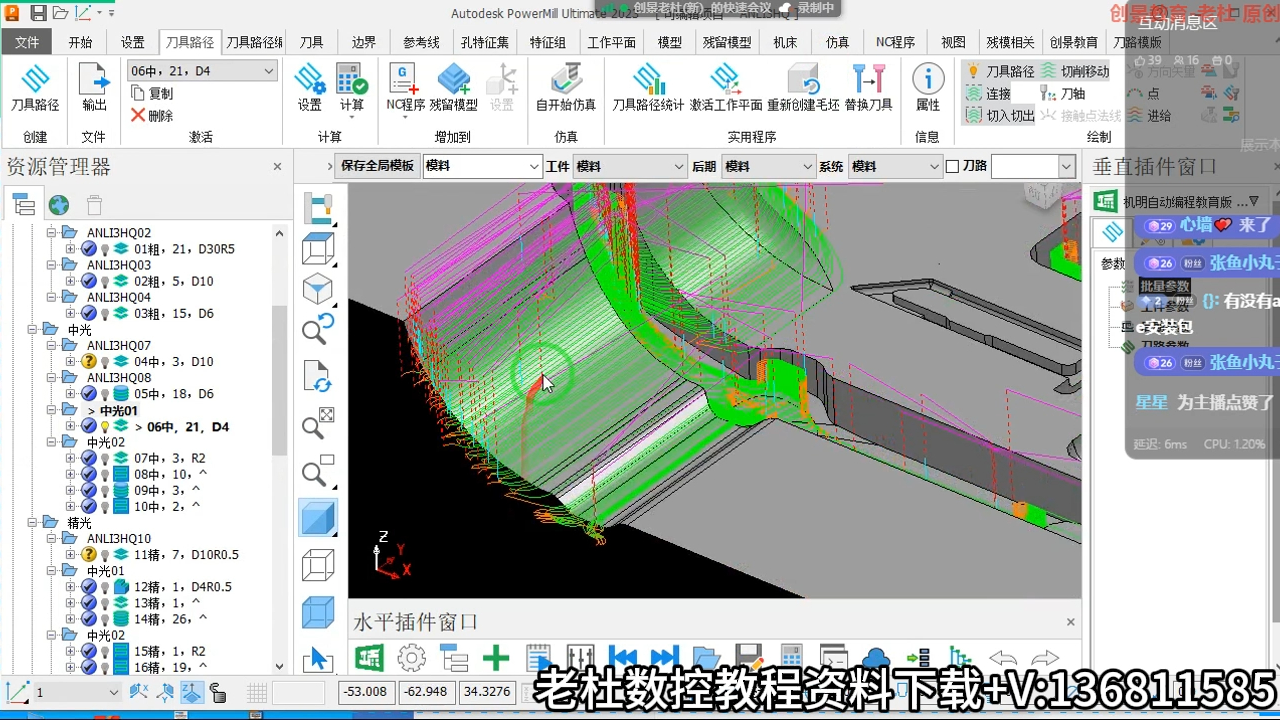Close the 水平插件窗口 panel
The height and width of the screenshot is (720, 1280).
(1070, 622)
